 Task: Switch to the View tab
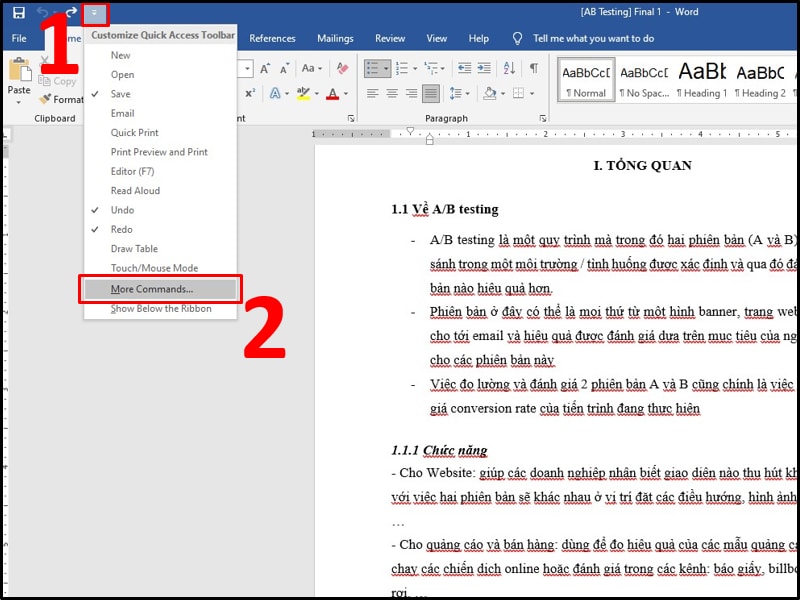437,38
